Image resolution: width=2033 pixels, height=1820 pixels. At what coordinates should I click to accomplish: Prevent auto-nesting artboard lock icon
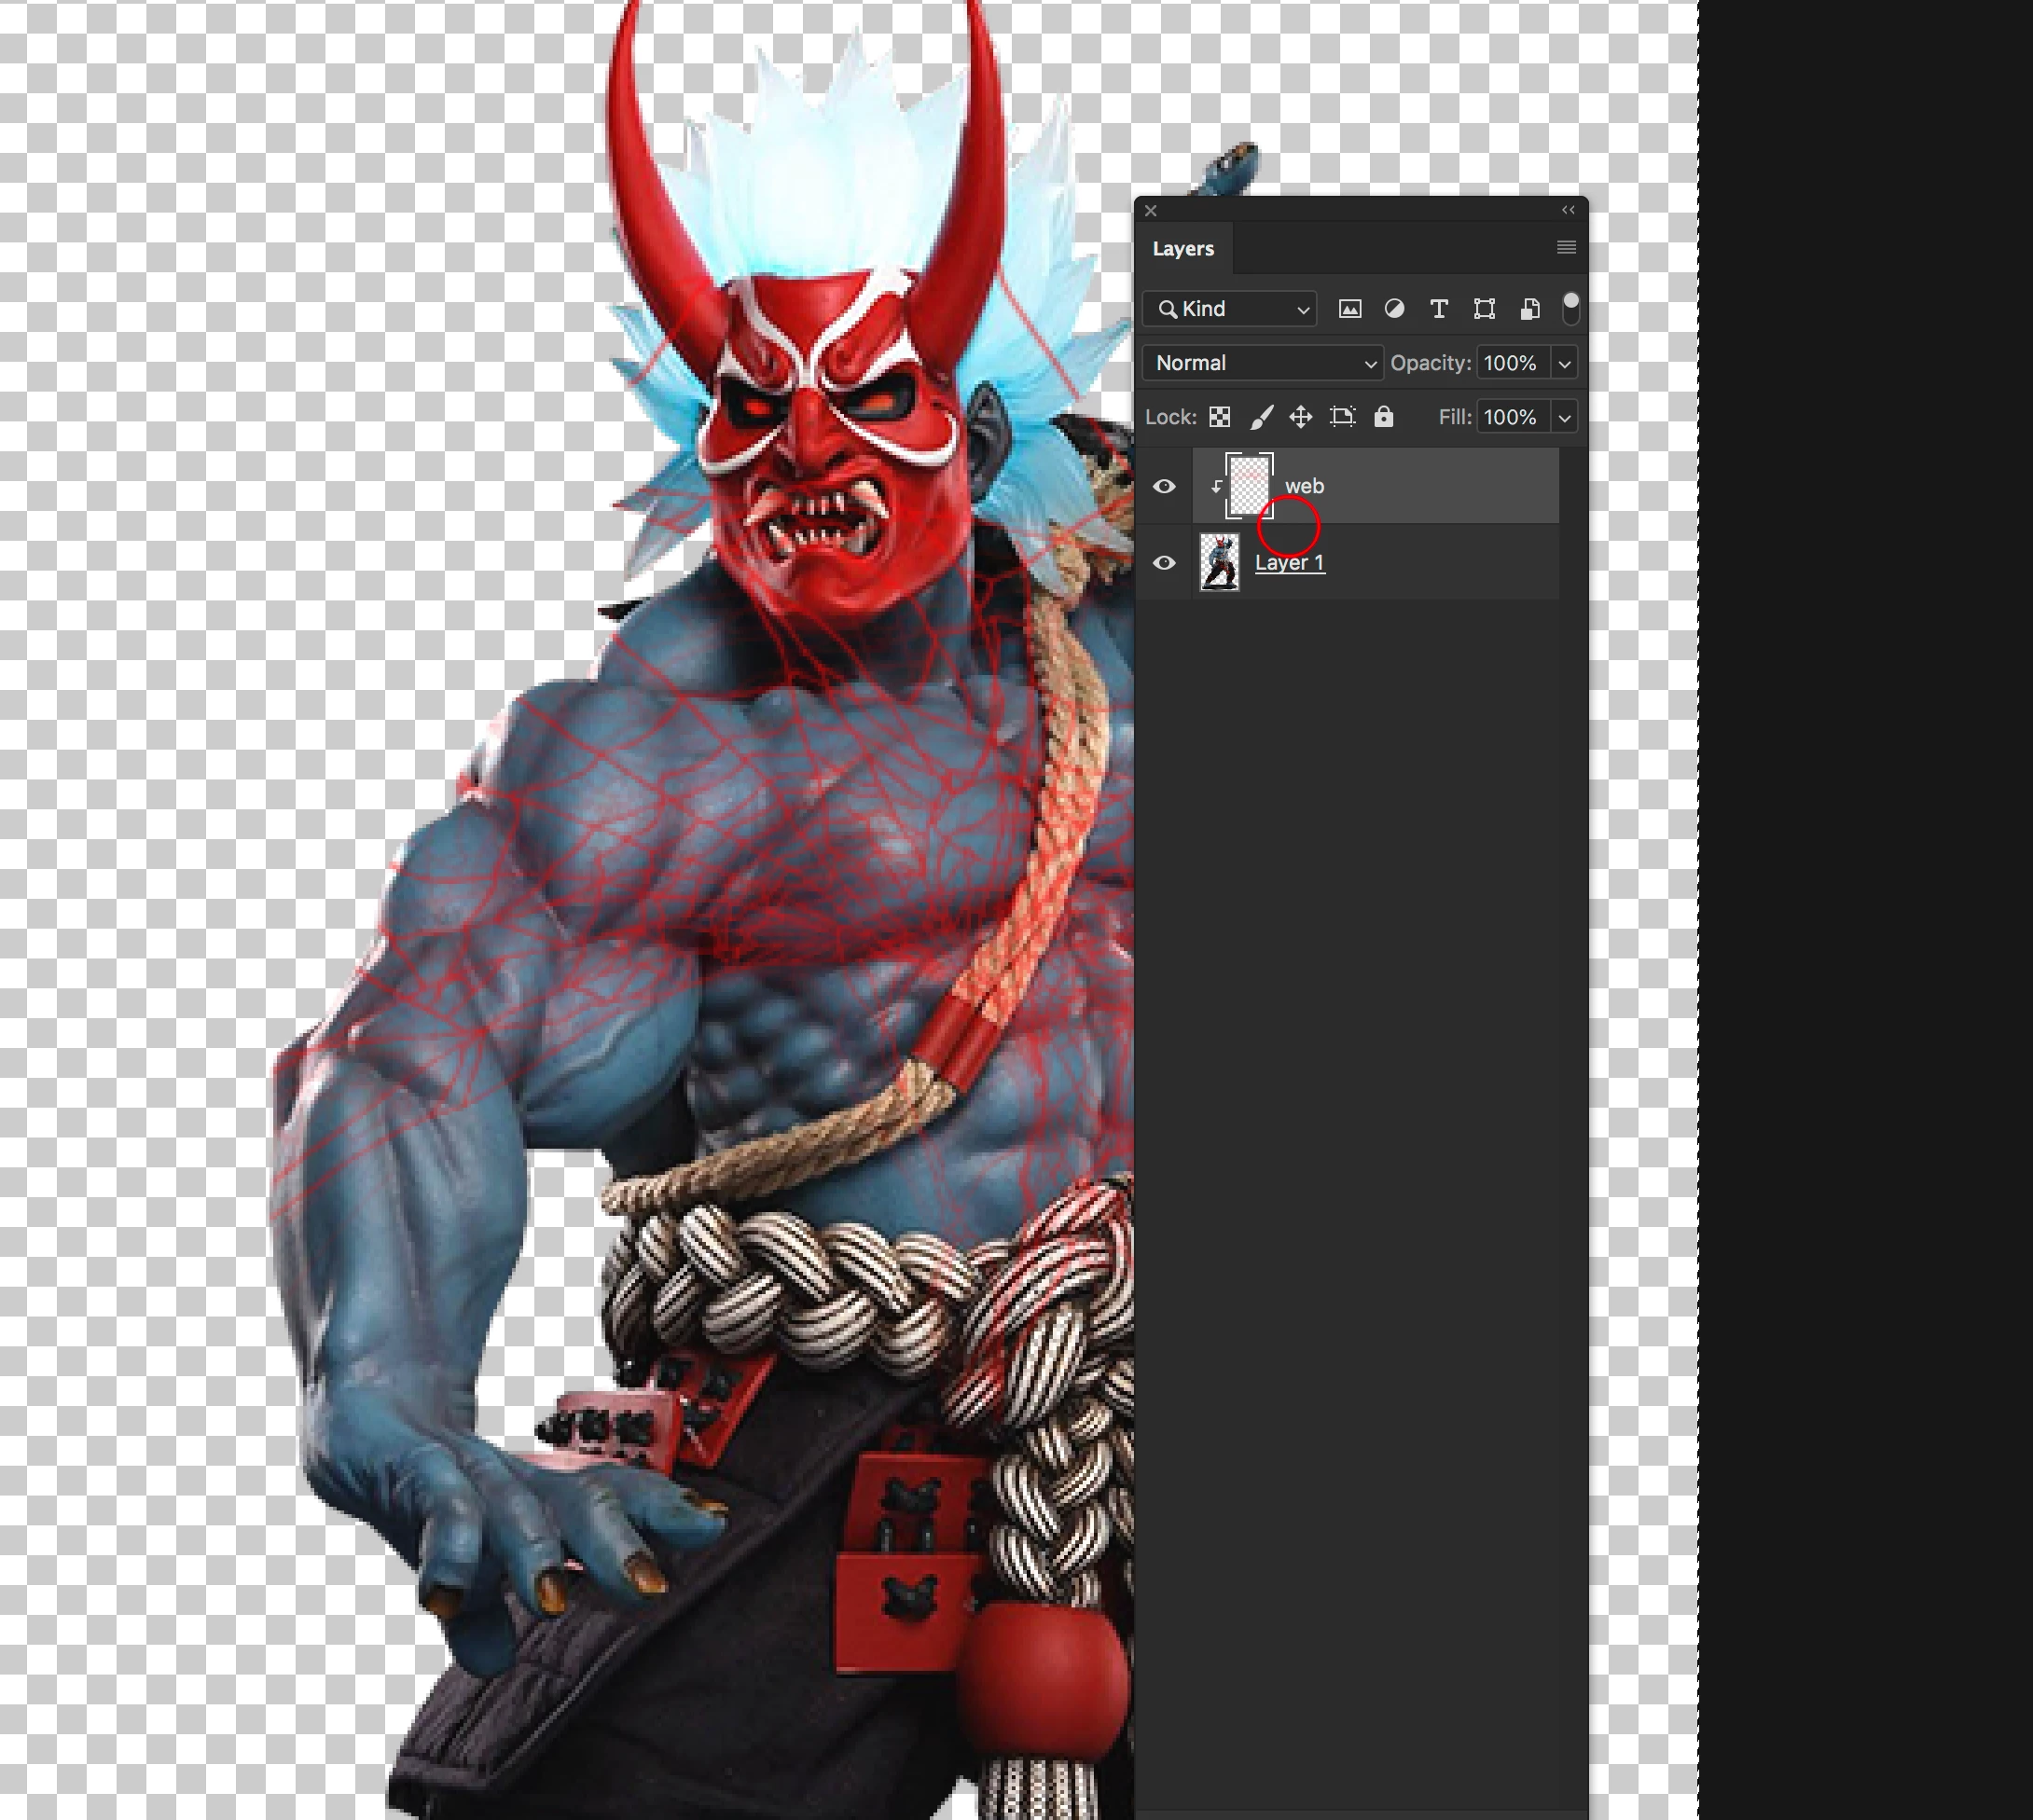[1342, 417]
